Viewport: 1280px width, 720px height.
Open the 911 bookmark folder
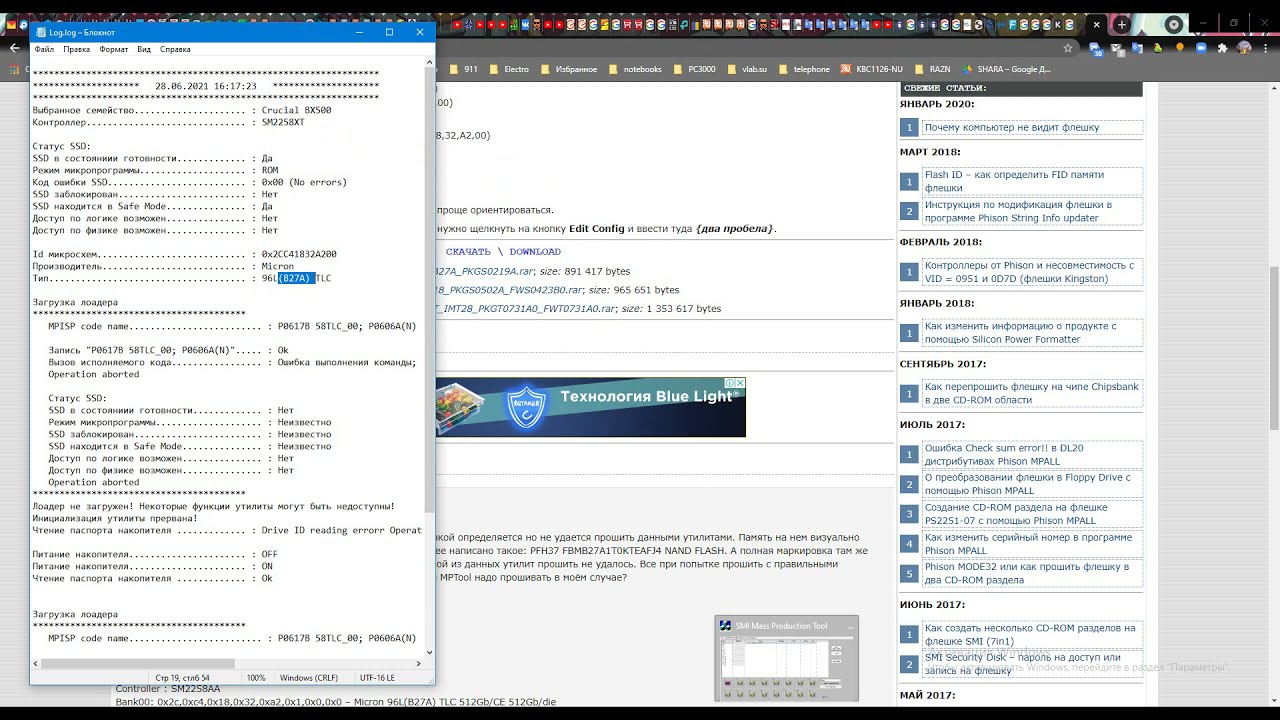[464, 69]
